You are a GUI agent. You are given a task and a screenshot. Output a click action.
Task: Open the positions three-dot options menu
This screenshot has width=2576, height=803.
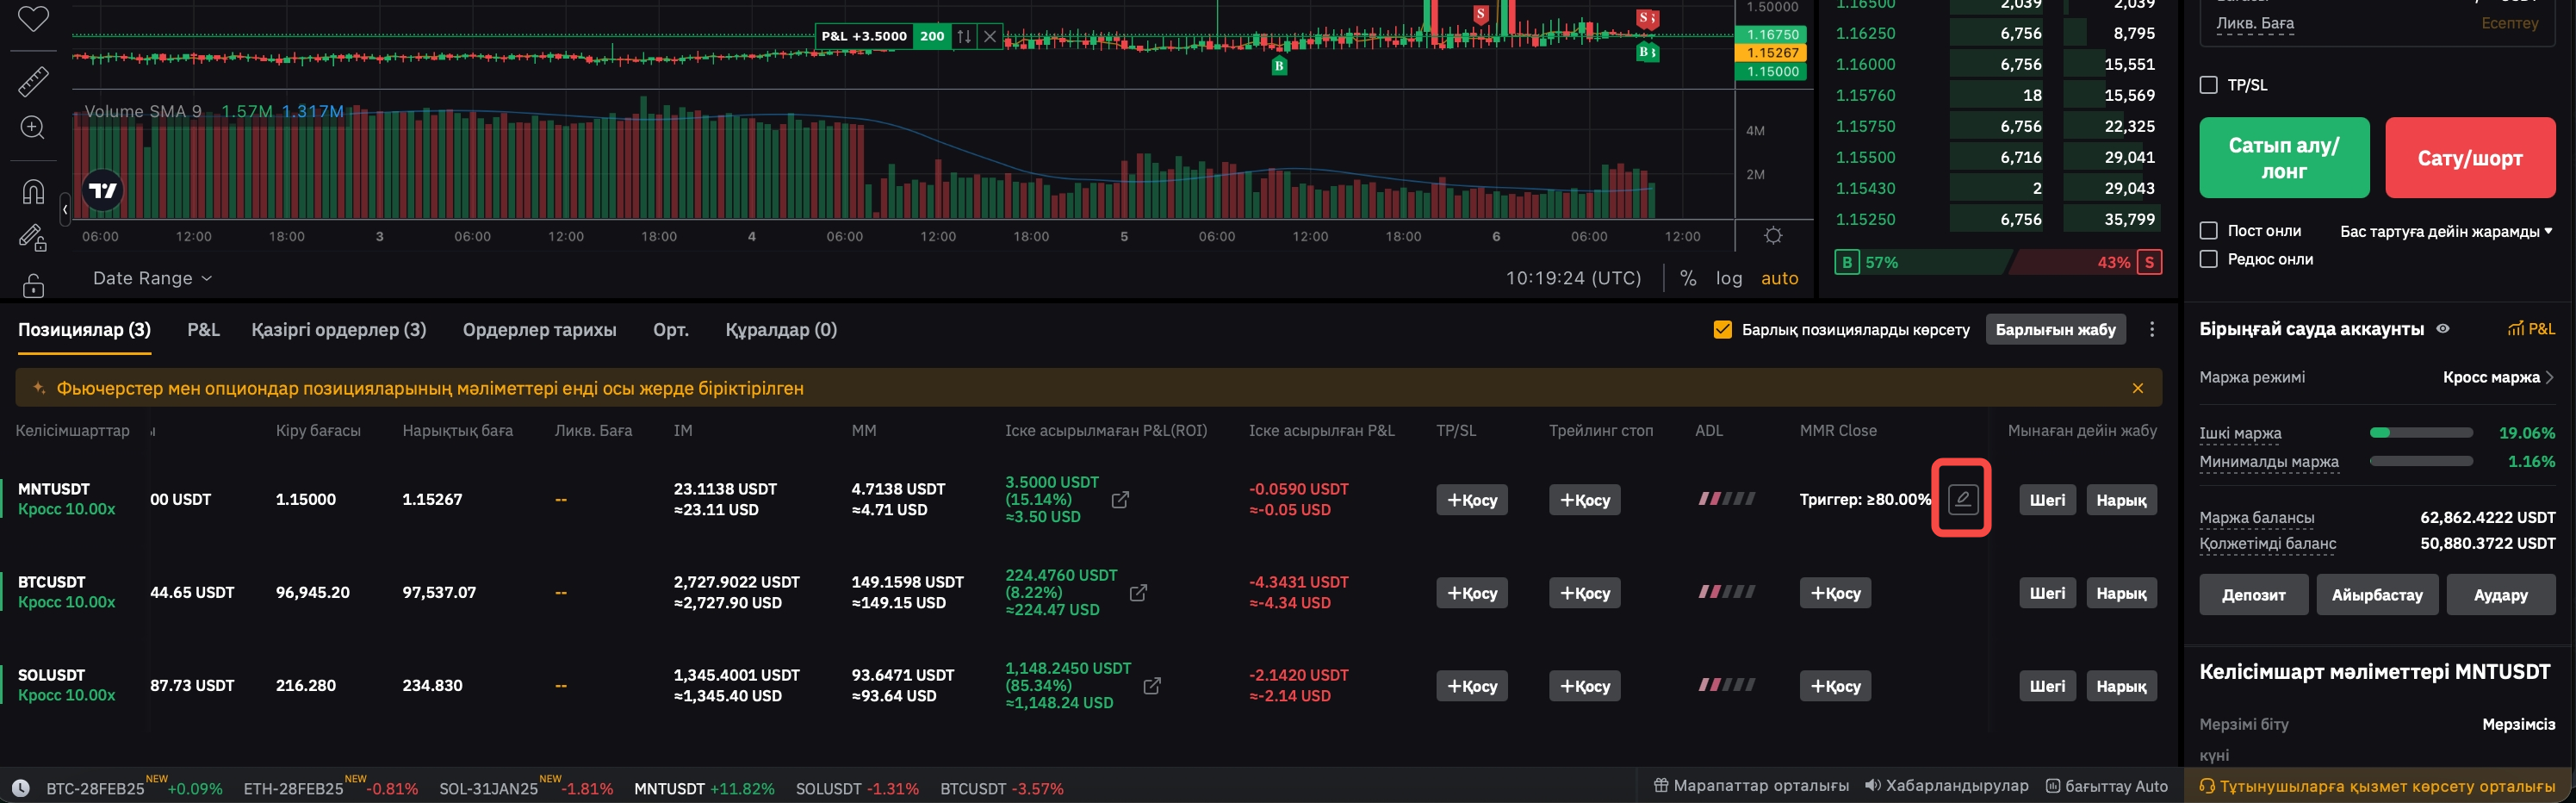(2152, 330)
